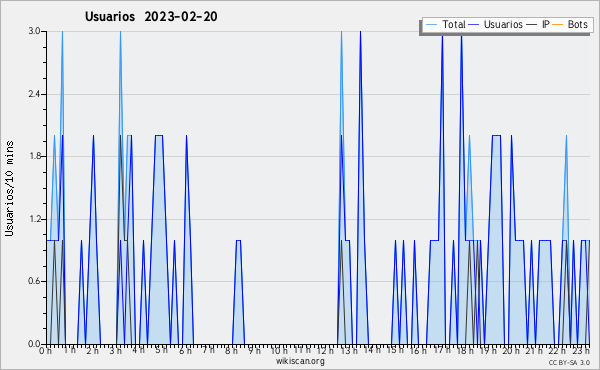Click the '23 h' x-axis label

tap(581, 350)
